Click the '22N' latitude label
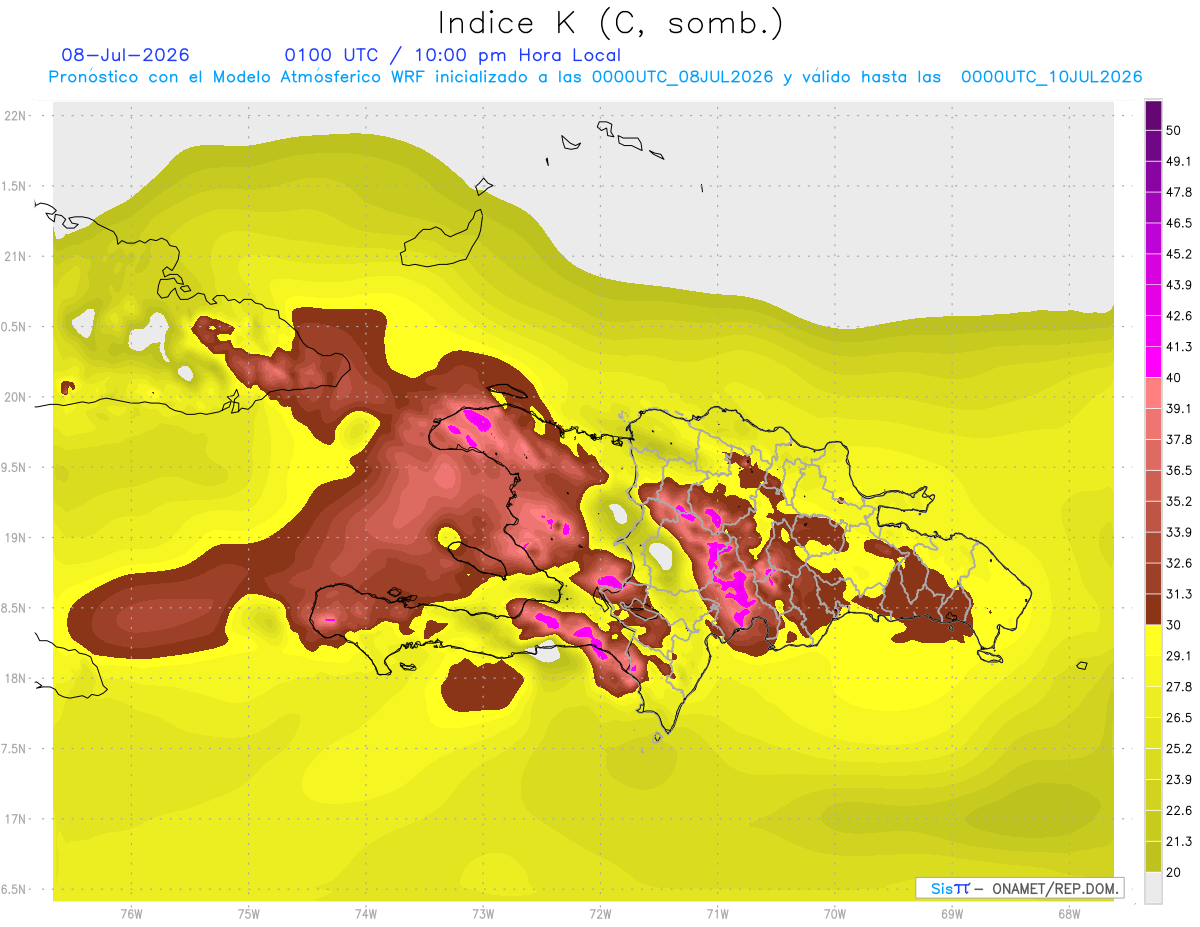Viewport: 1200px width, 927px height. [16, 115]
